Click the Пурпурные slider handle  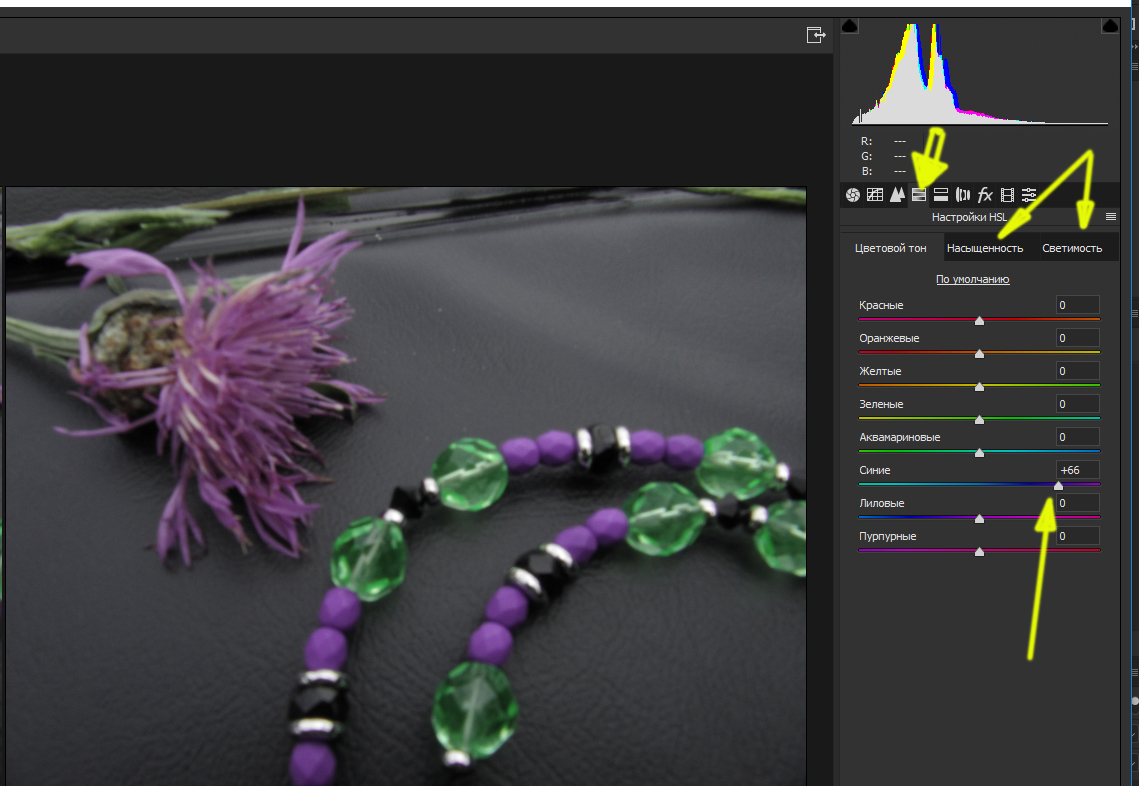[x=979, y=552]
